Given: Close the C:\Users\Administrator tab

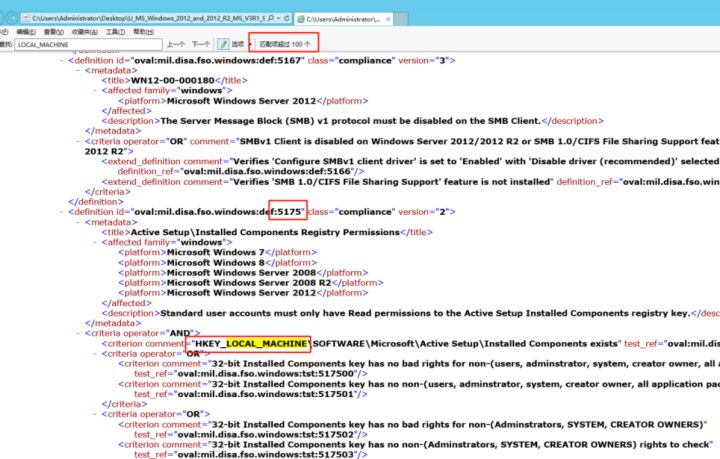Looking at the screenshot, I should coord(388,19).
